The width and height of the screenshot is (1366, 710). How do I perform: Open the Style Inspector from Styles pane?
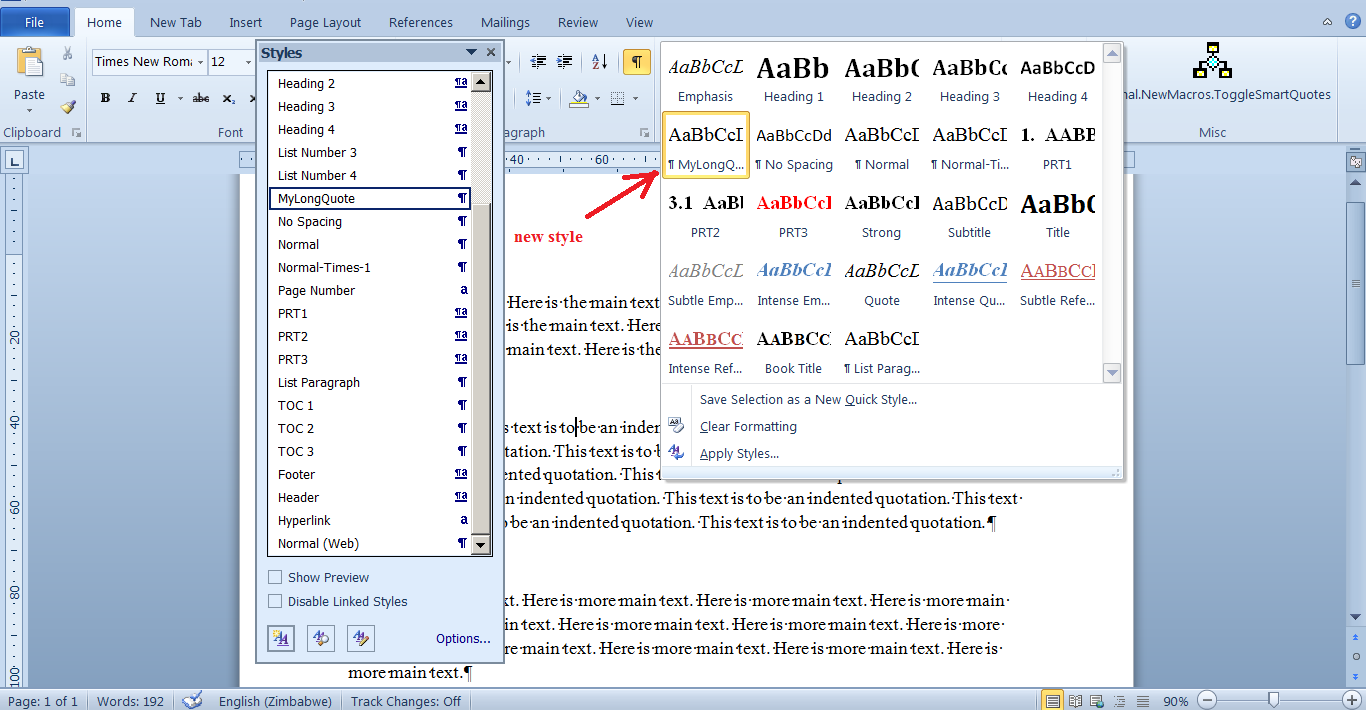321,638
